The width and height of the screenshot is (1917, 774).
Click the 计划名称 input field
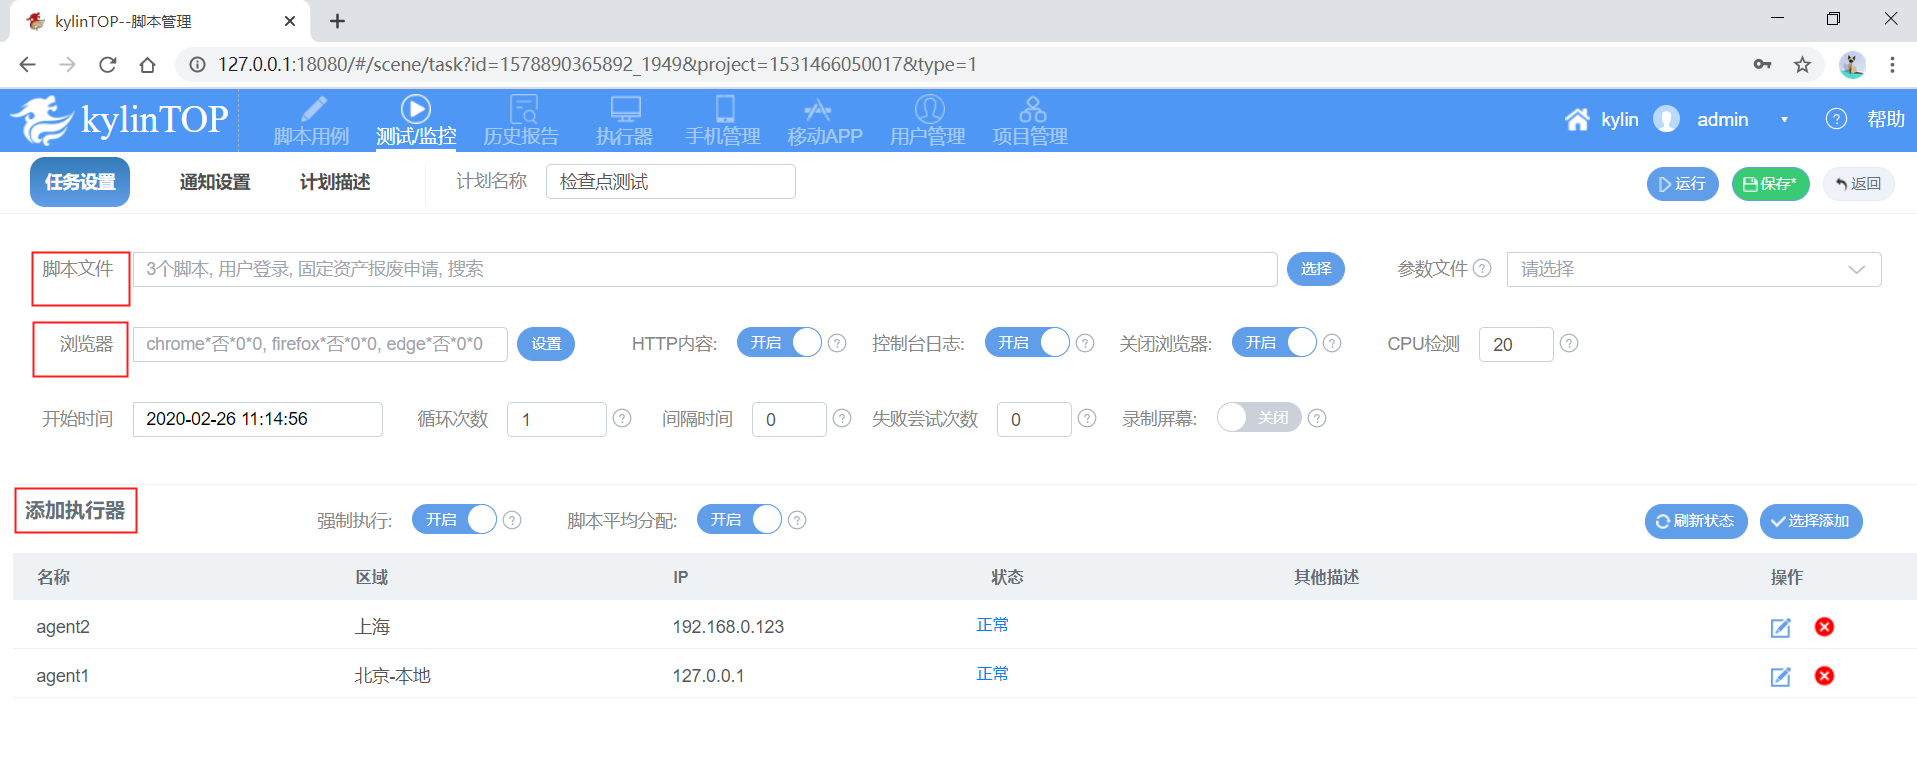point(670,182)
